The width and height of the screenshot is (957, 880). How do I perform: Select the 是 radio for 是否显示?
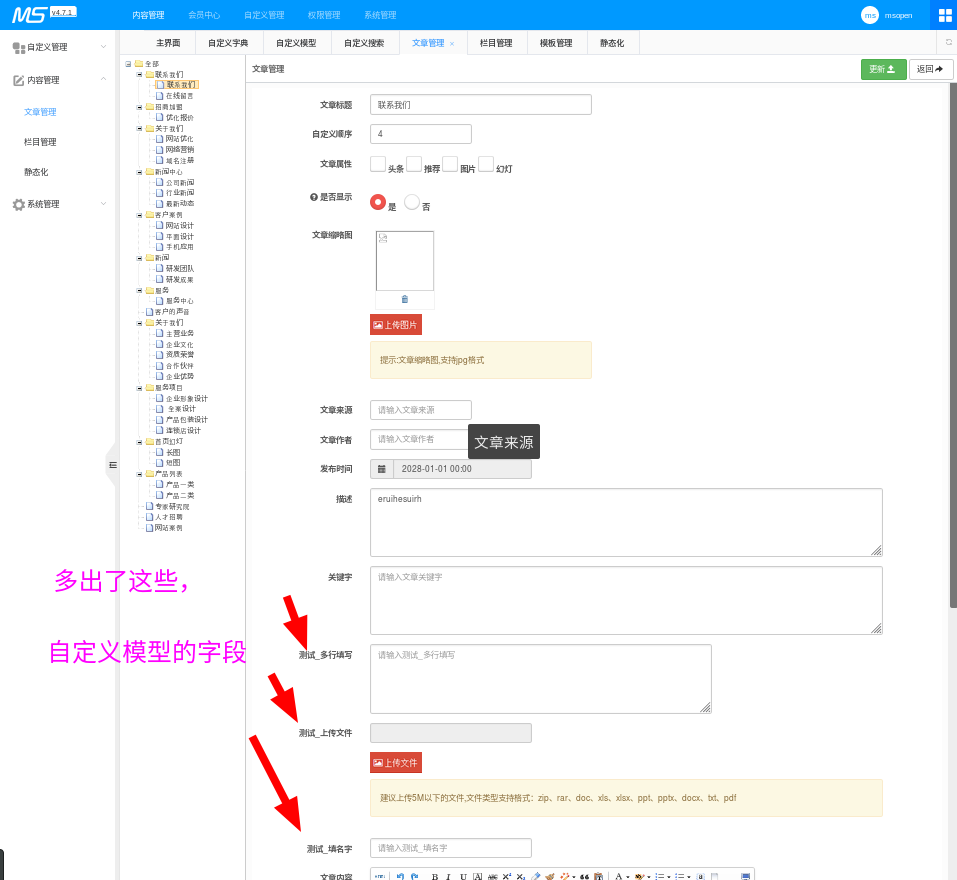(x=378, y=201)
